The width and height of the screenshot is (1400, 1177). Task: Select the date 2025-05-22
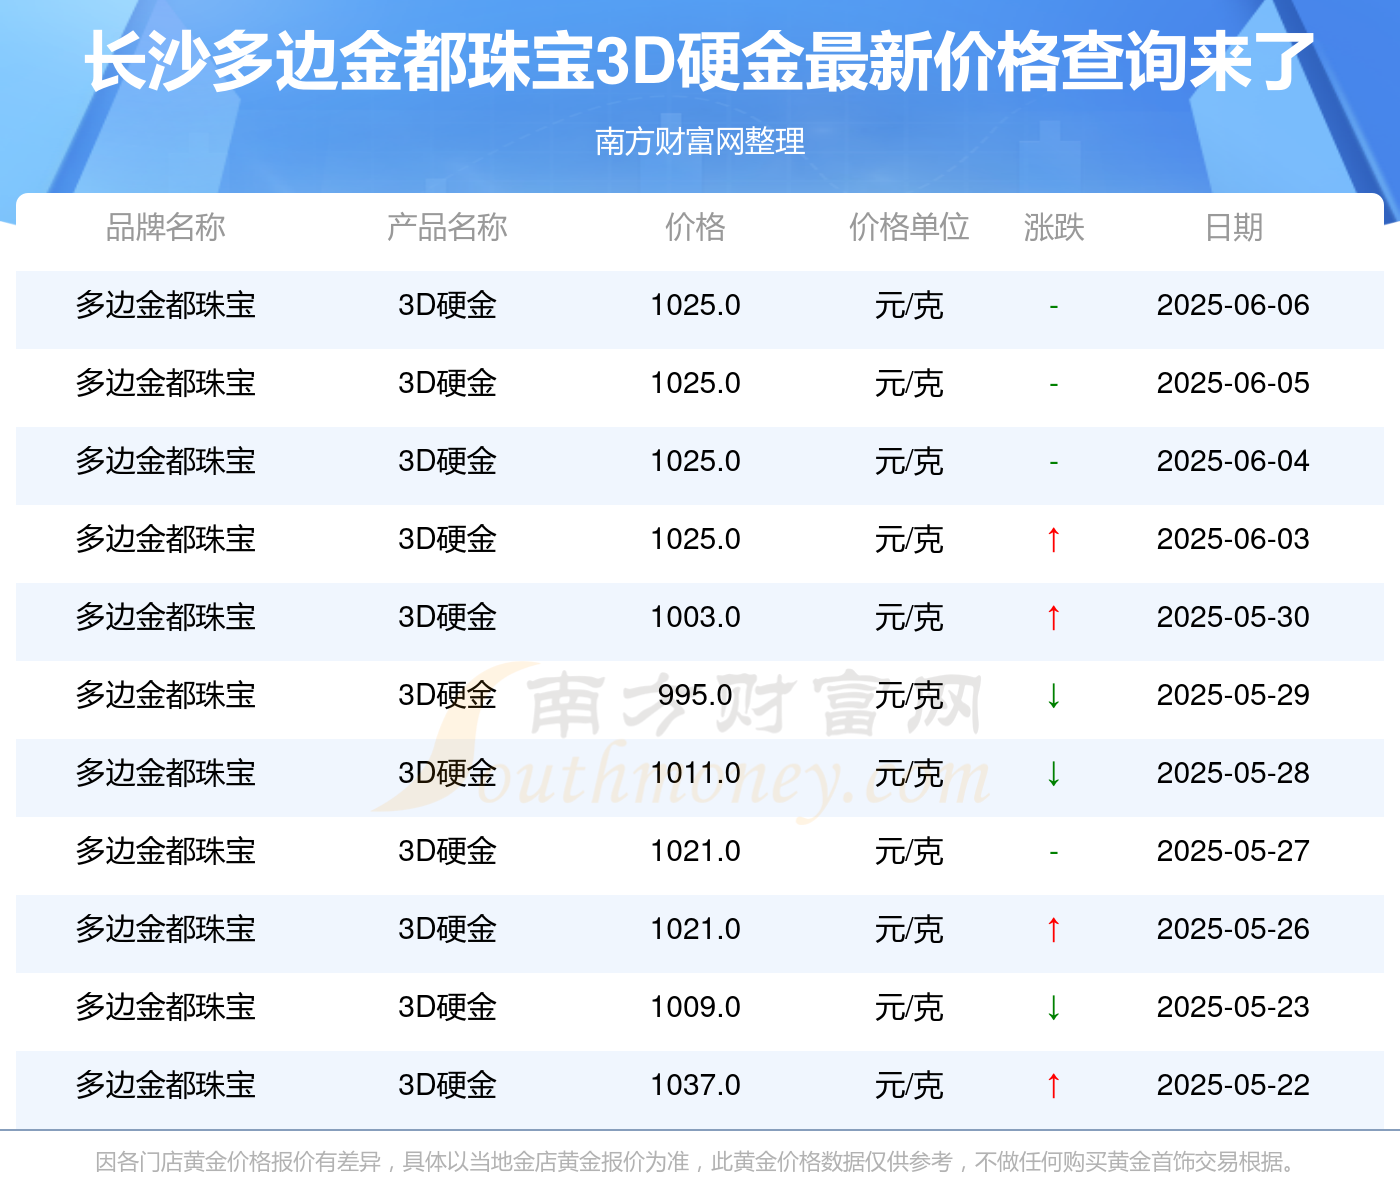point(1233,1085)
